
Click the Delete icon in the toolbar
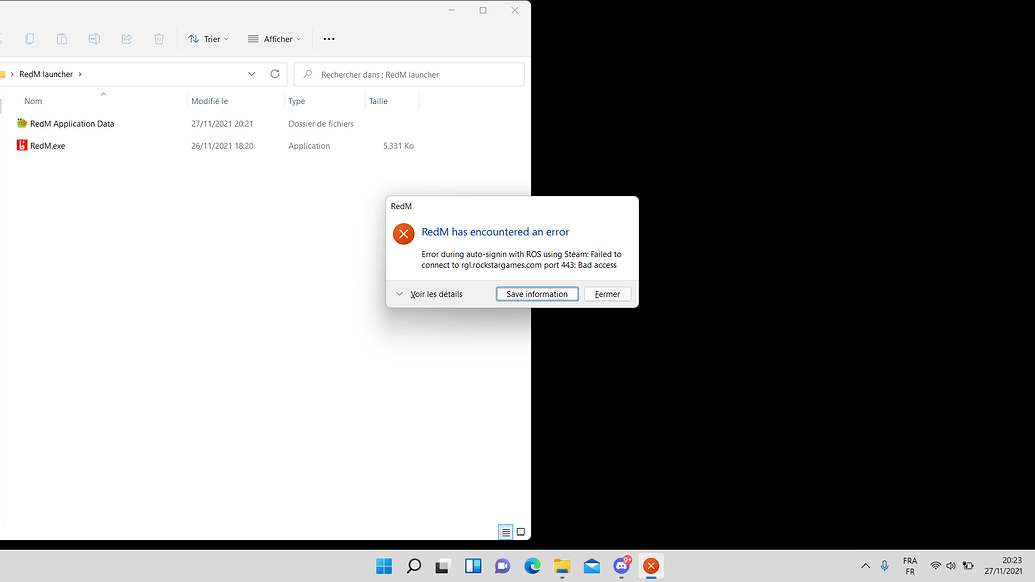[158, 38]
